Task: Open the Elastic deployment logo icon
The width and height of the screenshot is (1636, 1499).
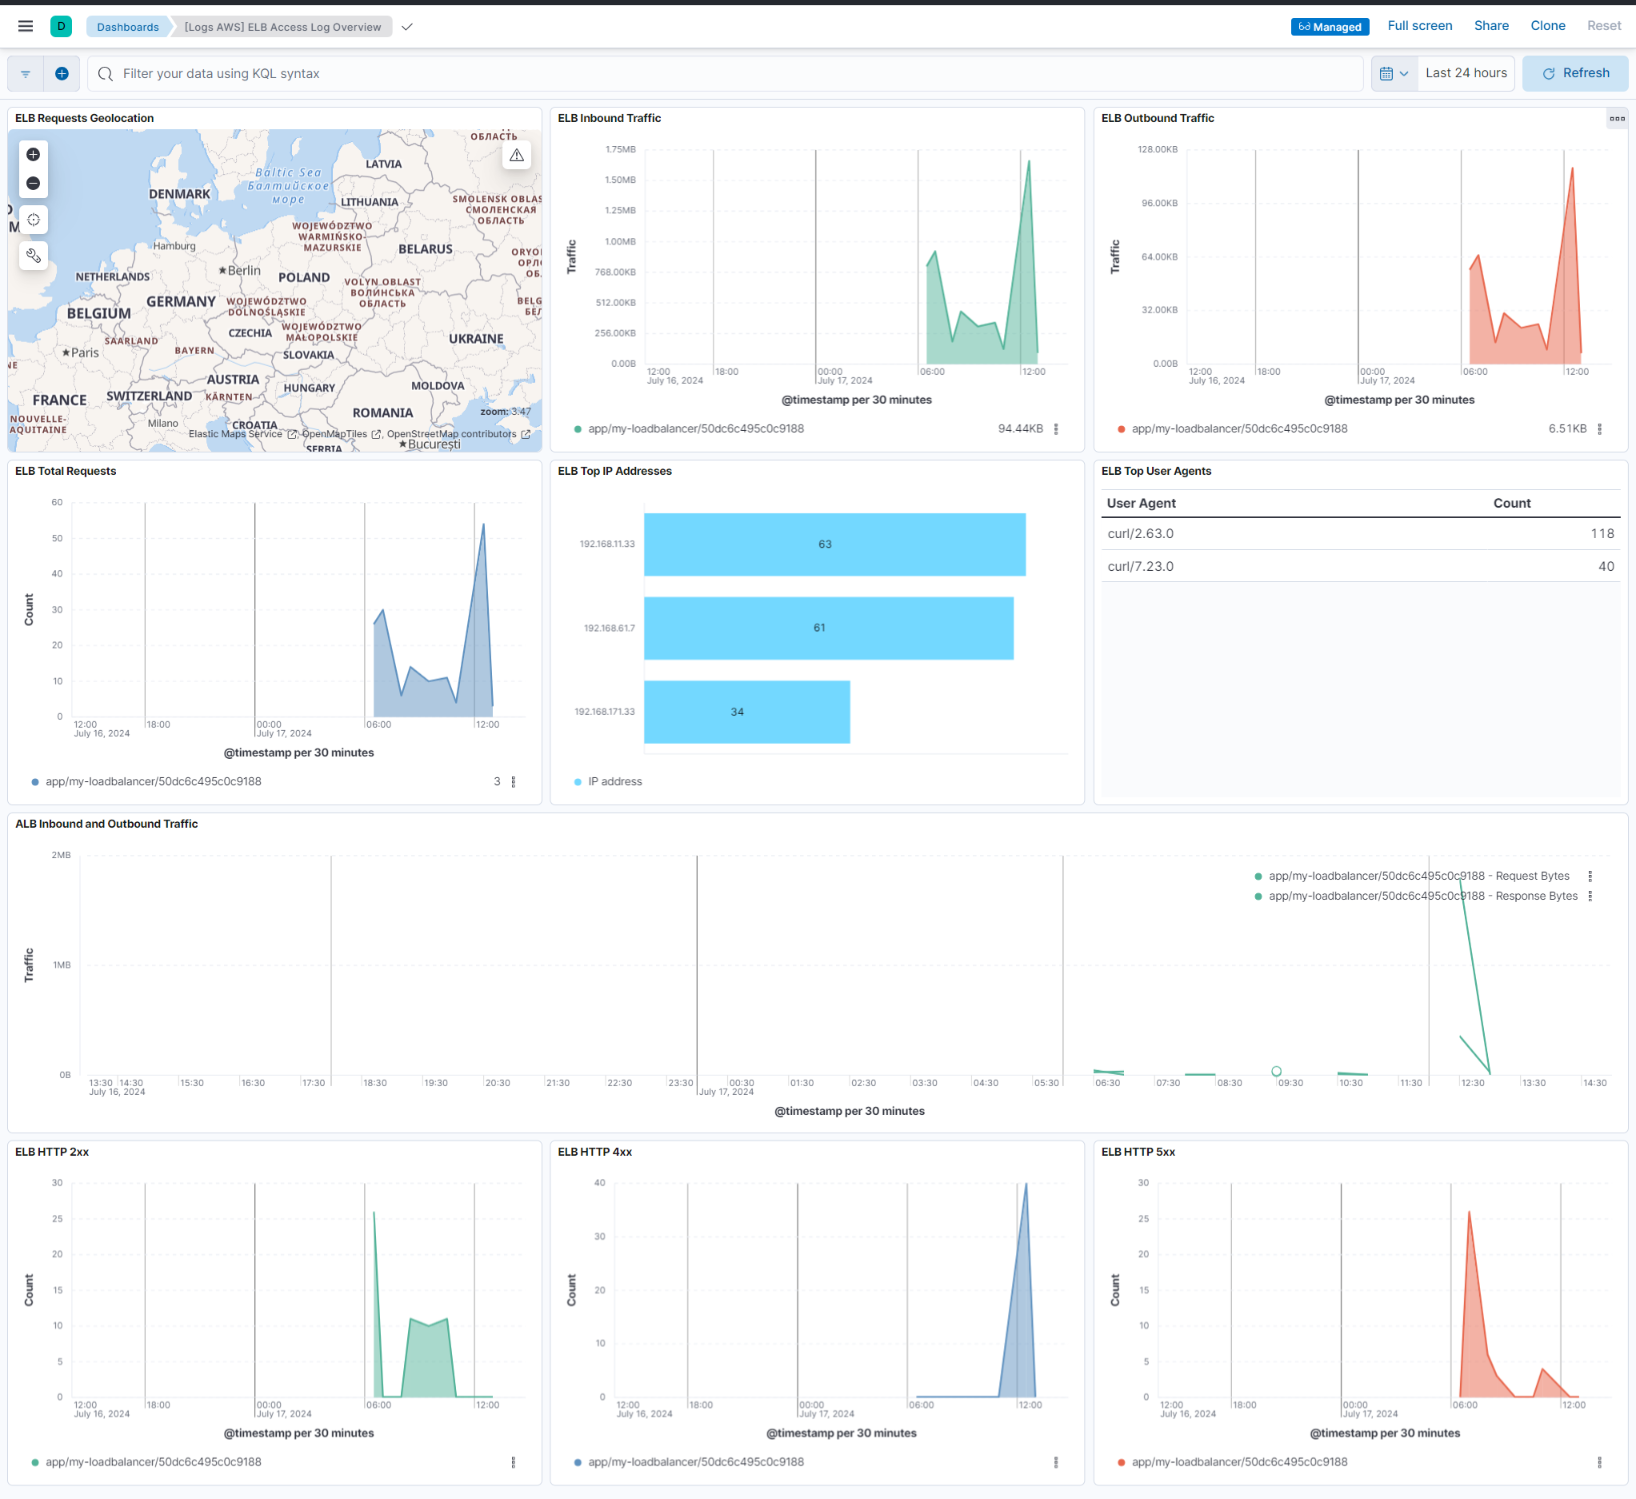Action: click(61, 26)
